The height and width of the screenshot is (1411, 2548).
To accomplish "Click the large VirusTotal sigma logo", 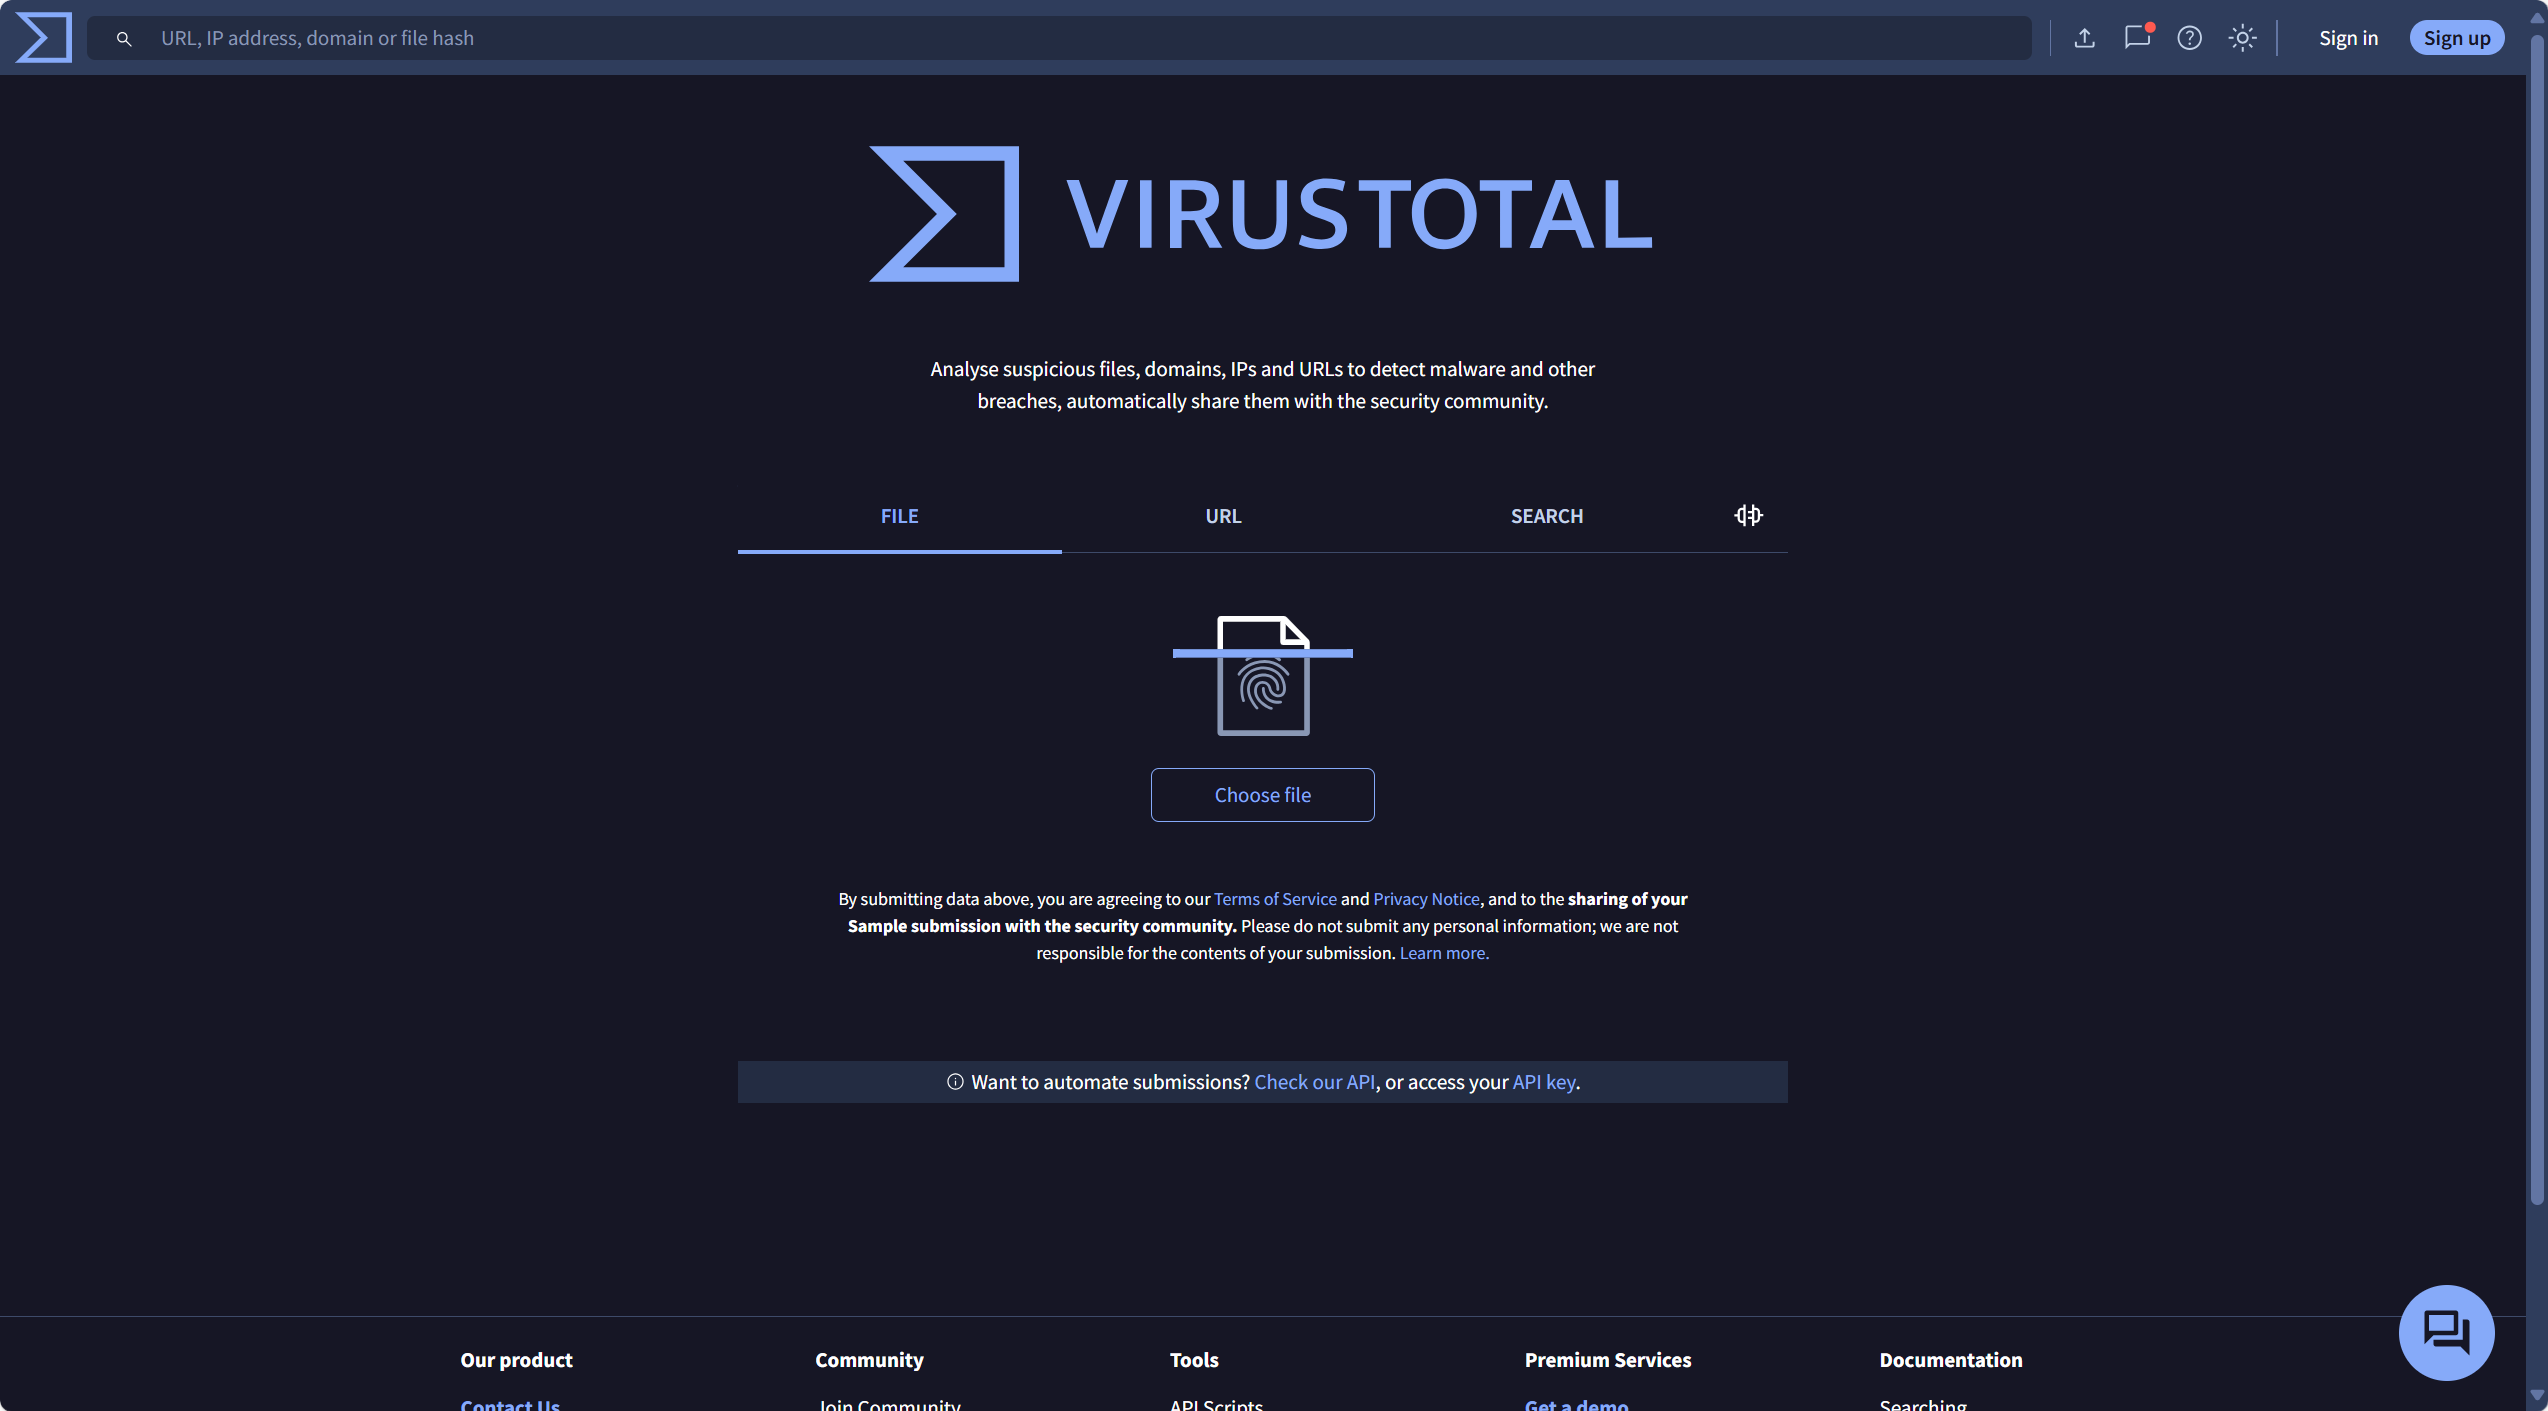I will (944, 214).
